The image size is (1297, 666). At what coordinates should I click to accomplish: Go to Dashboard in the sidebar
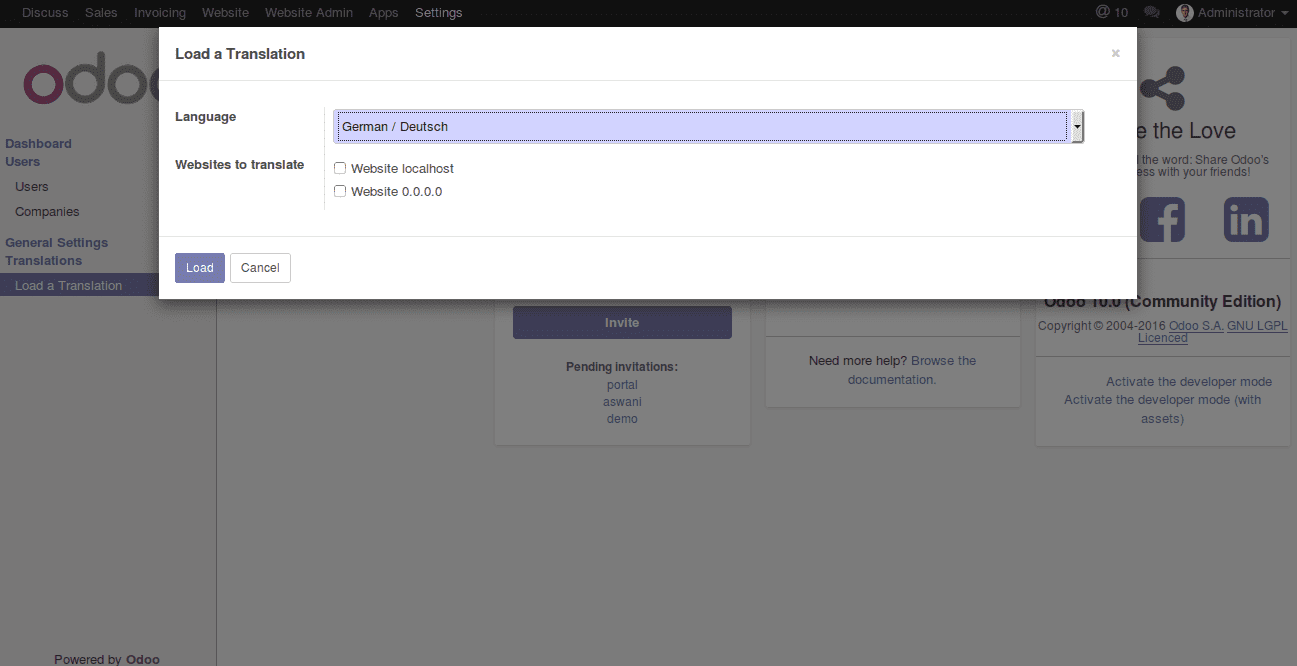click(39, 144)
